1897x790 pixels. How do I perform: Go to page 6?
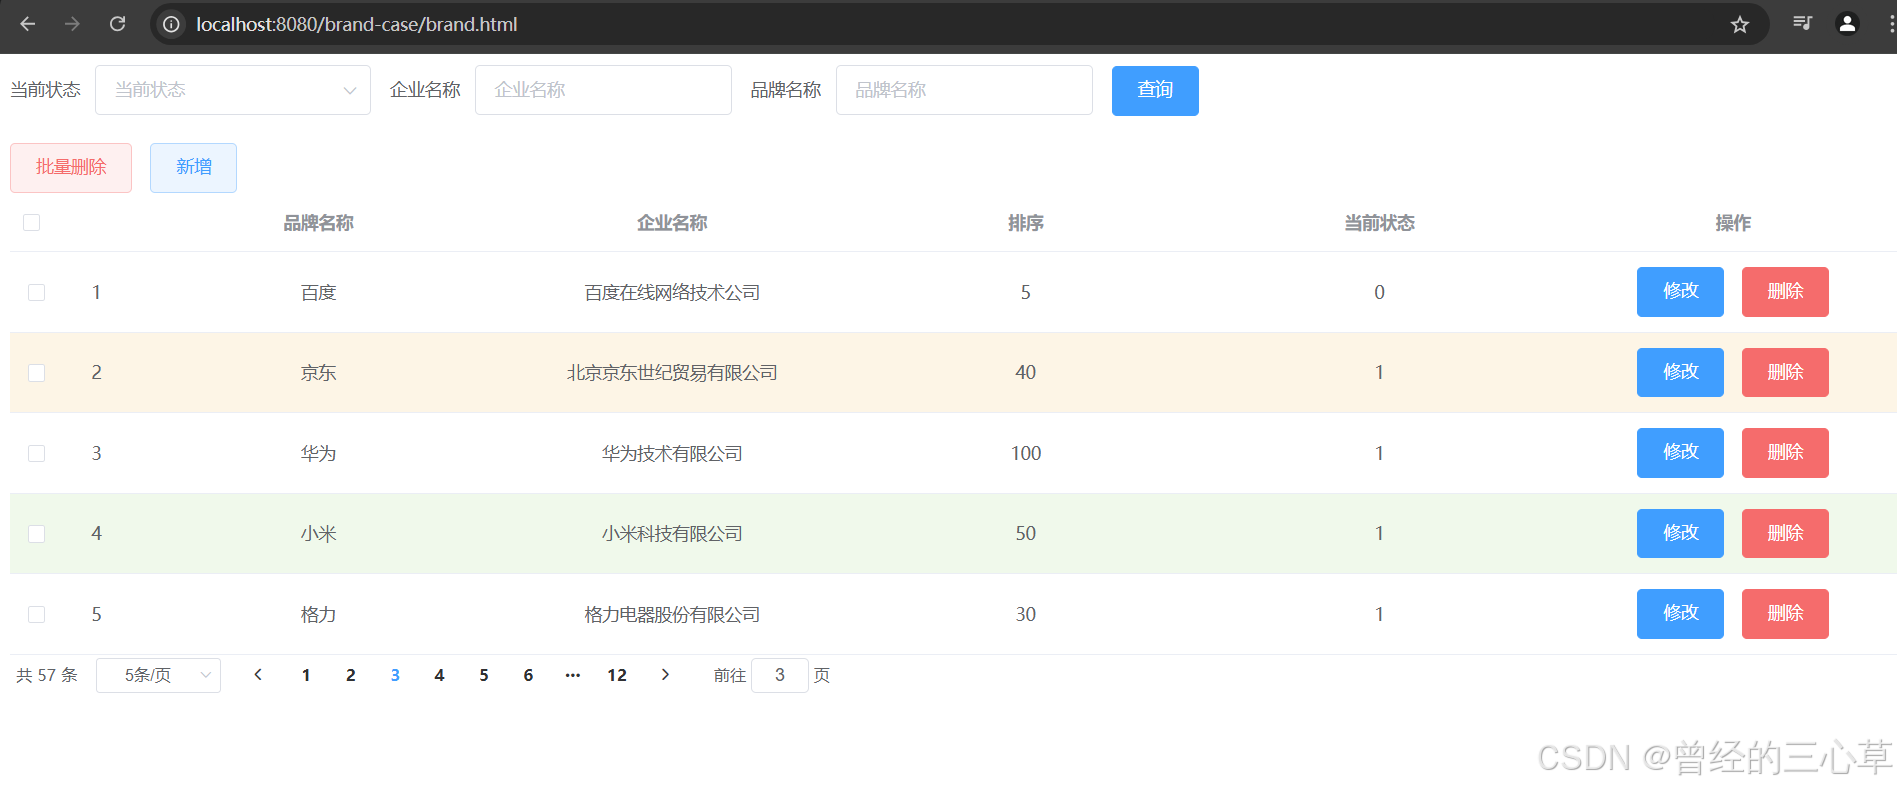(x=528, y=675)
